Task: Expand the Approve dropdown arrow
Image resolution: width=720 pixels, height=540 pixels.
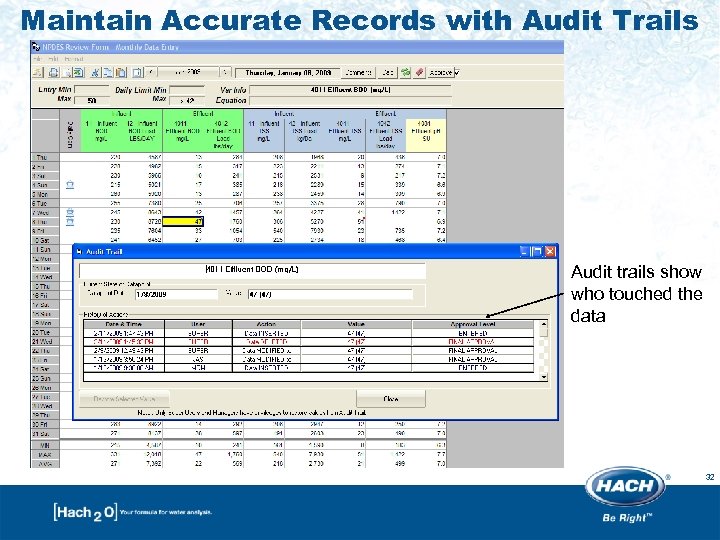Action: 456,73
